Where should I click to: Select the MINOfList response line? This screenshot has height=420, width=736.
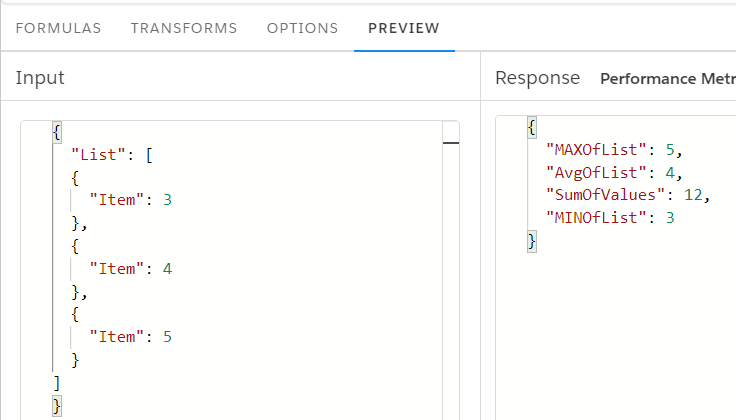coord(610,218)
